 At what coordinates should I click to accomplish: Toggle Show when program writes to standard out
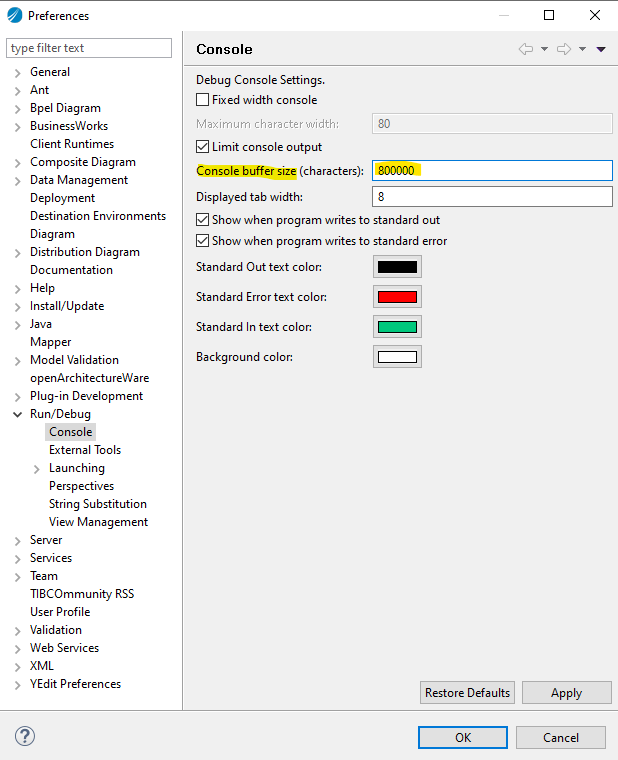coord(203,220)
